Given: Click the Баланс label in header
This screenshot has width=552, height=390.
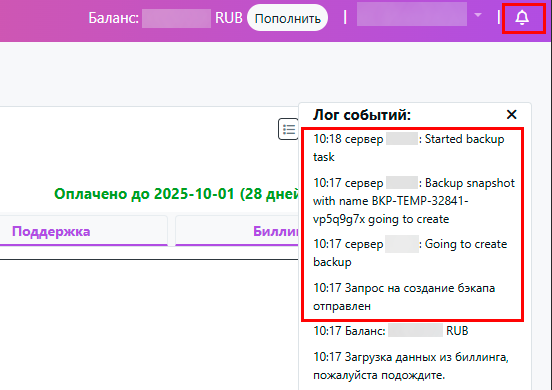Looking at the screenshot, I should [x=113, y=18].
